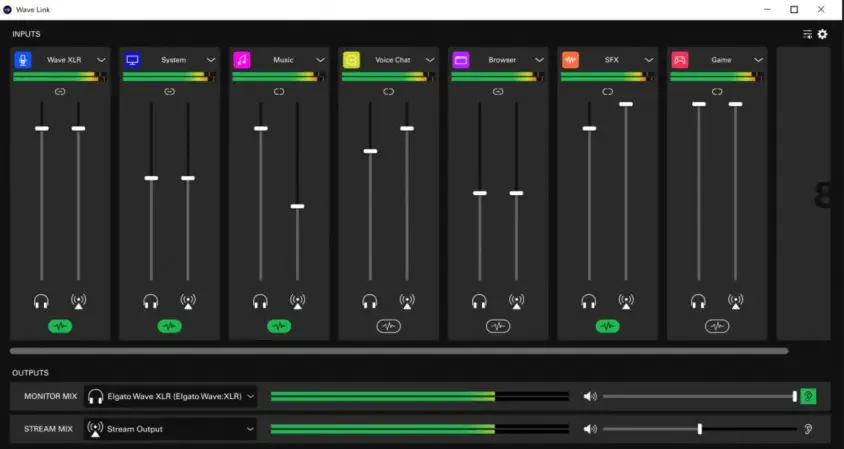Click the inputs horizontal scrollbar
This screenshot has width=844, height=449.
(x=399, y=351)
